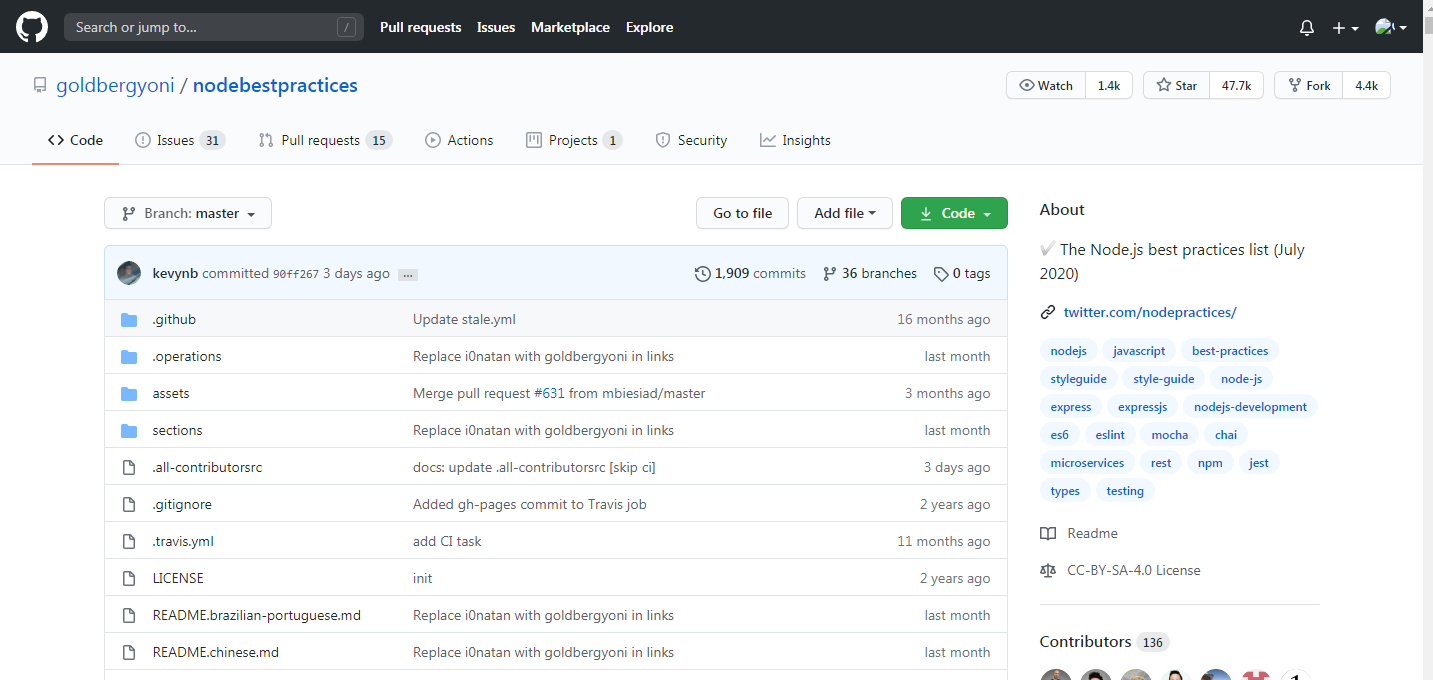
Task: Switch to the repository Issues tab
Action: click(x=180, y=140)
